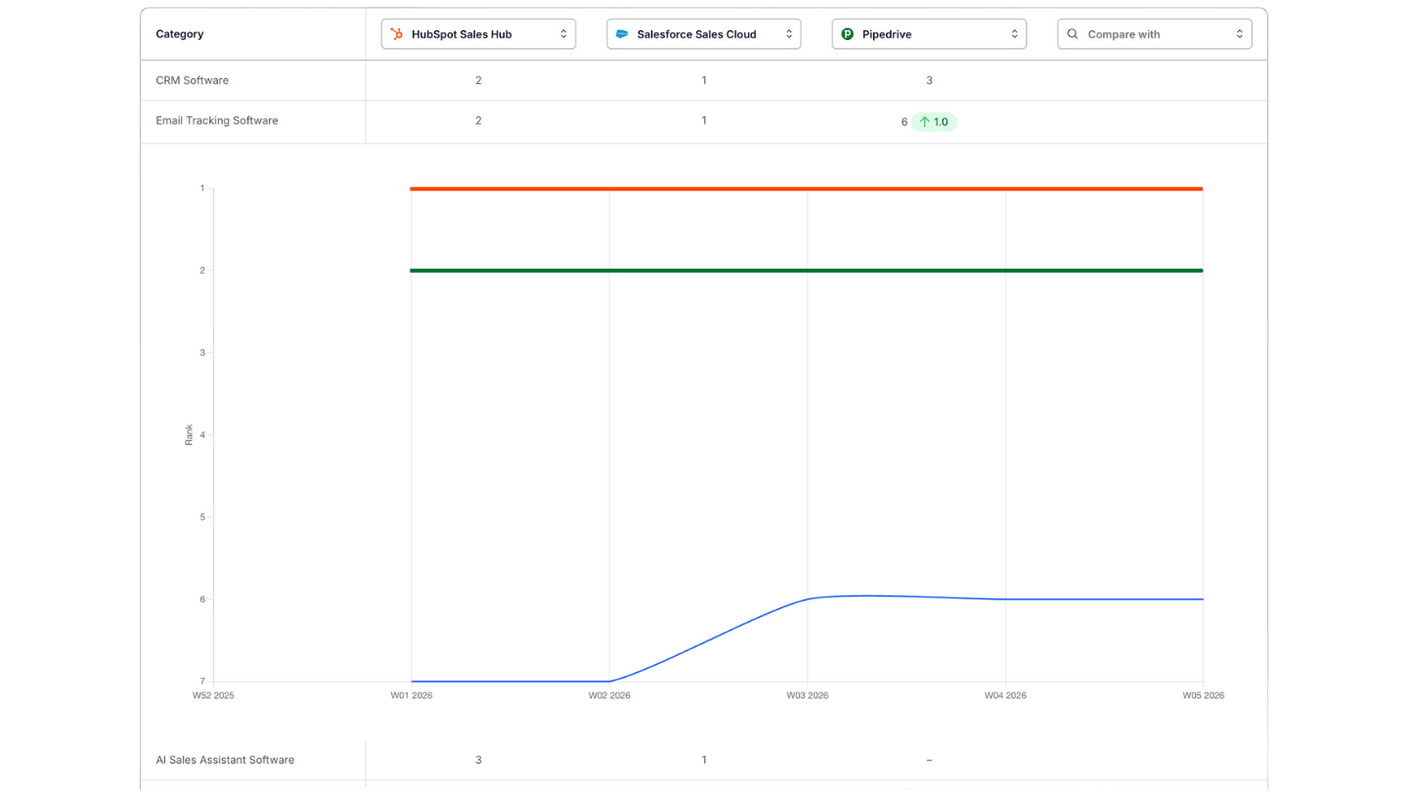Click tick label 7 on the Rank axis
Viewport: 1408px width, 792px height.
click(x=202, y=682)
